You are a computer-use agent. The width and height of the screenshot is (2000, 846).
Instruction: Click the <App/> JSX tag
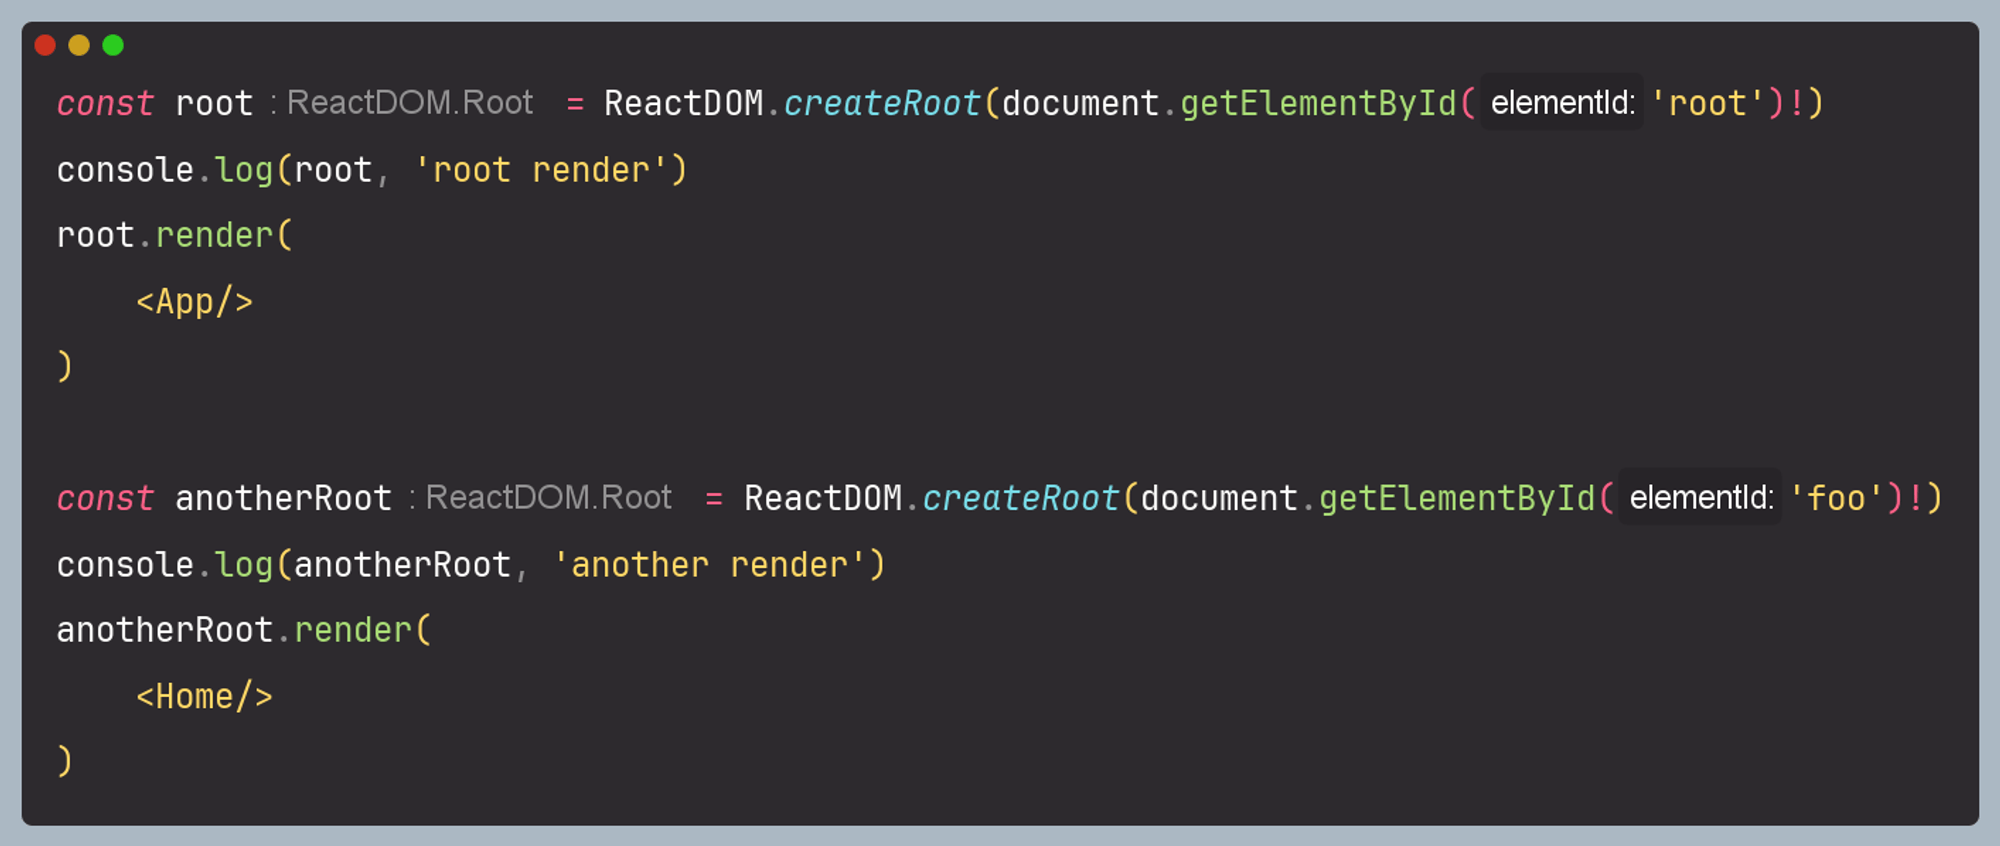pyautogui.click(x=194, y=301)
